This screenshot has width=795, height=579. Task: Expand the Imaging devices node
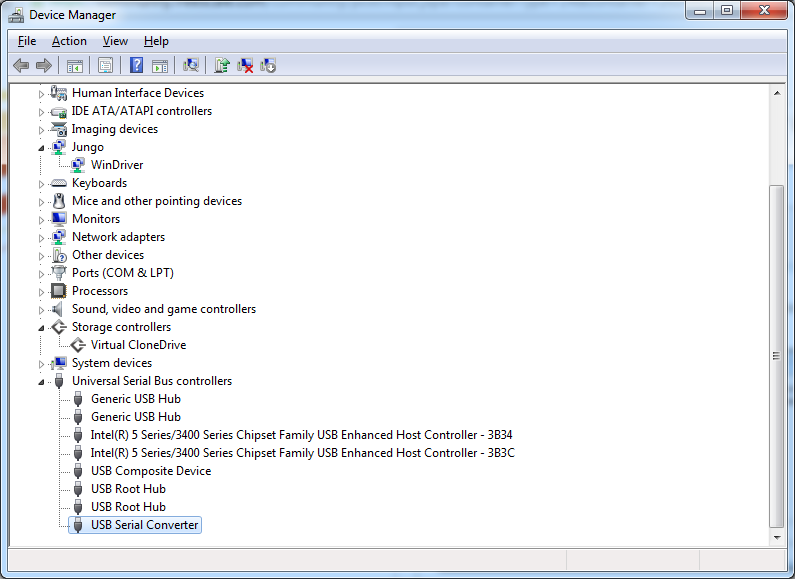(x=41, y=130)
